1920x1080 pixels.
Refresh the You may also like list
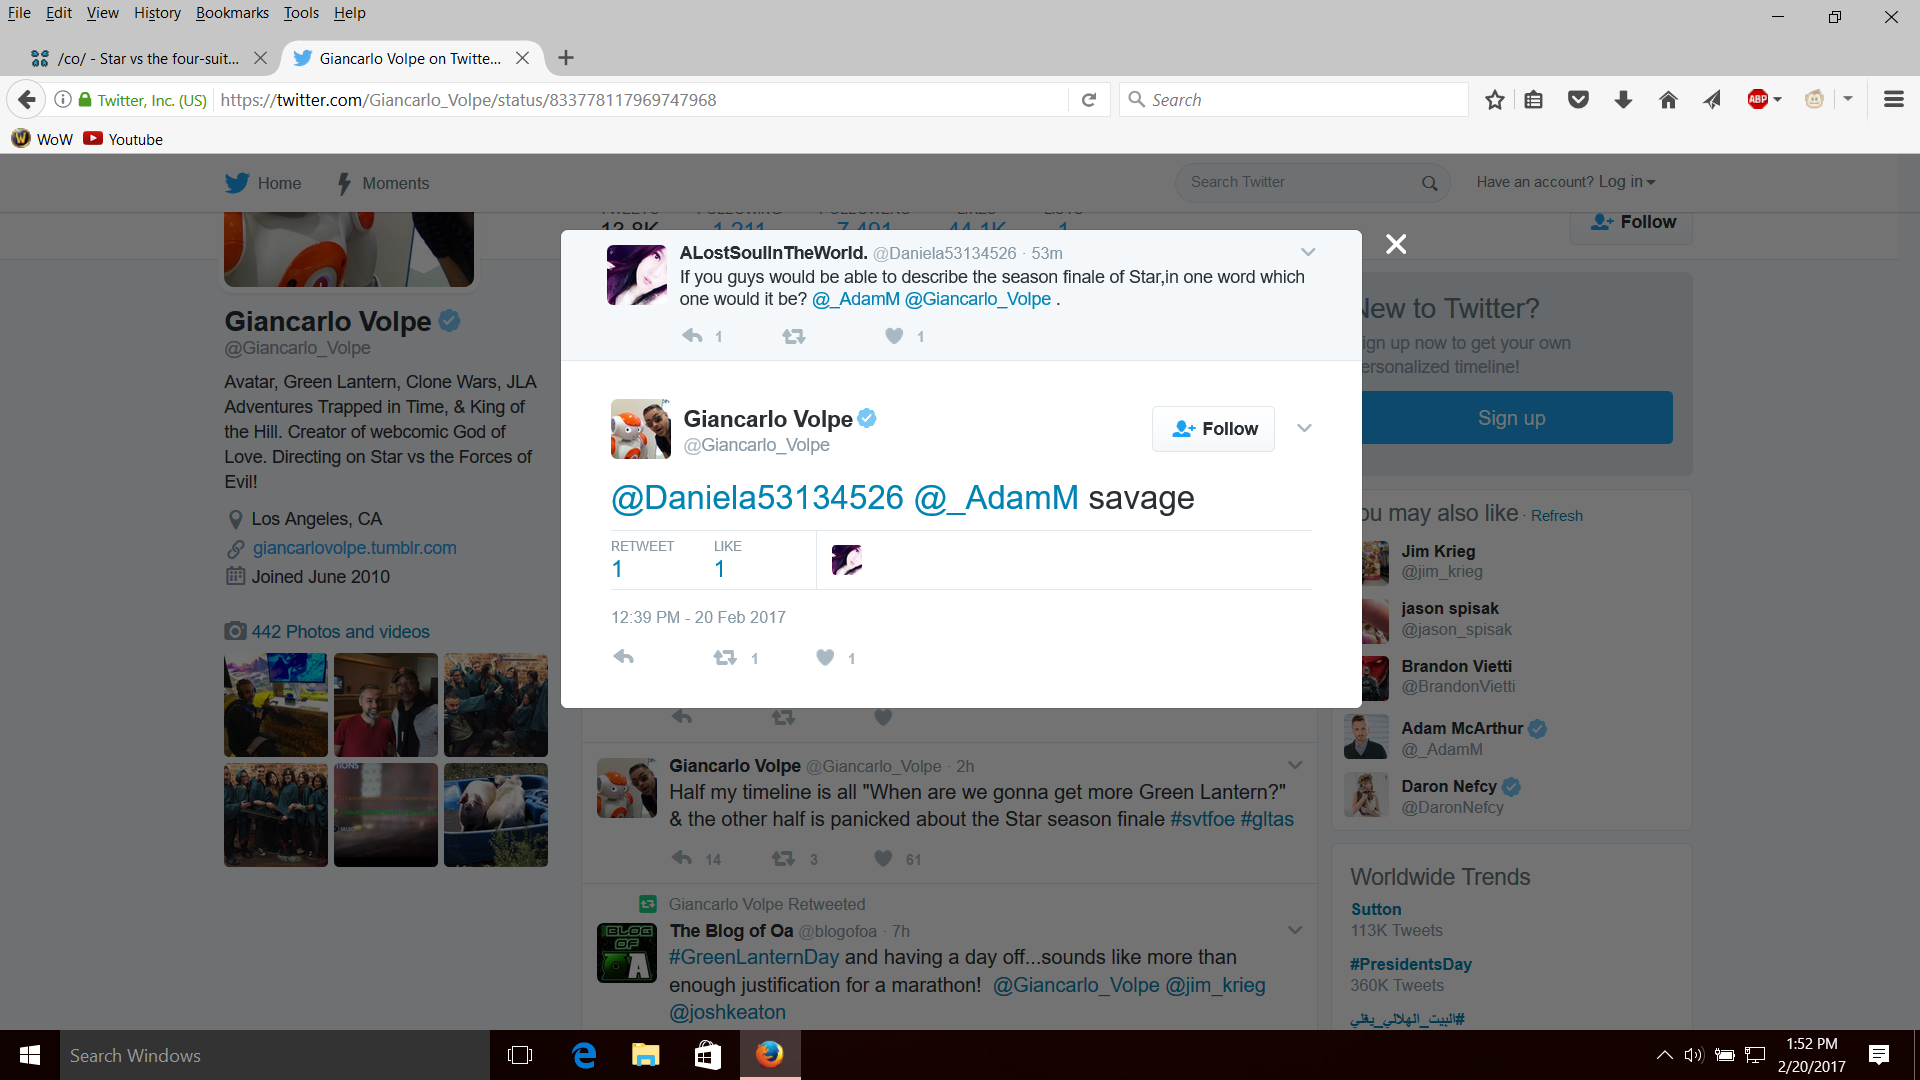click(x=1556, y=516)
